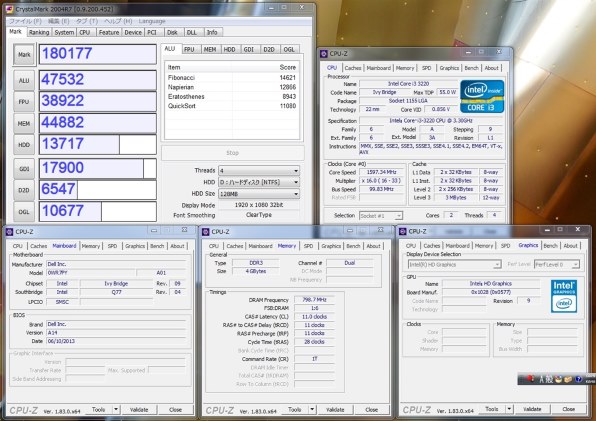The image size is (596, 421).
Task: Open Graphics tab in Memory CPU-Z window
Action: 331,246
